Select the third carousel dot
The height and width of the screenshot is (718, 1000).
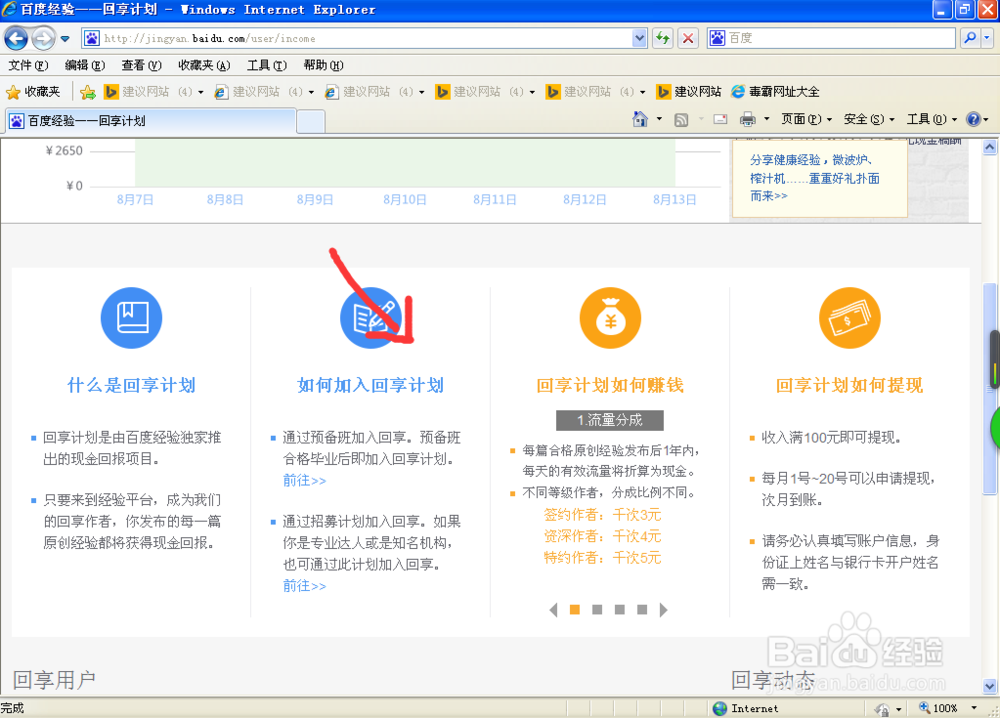tap(619, 610)
